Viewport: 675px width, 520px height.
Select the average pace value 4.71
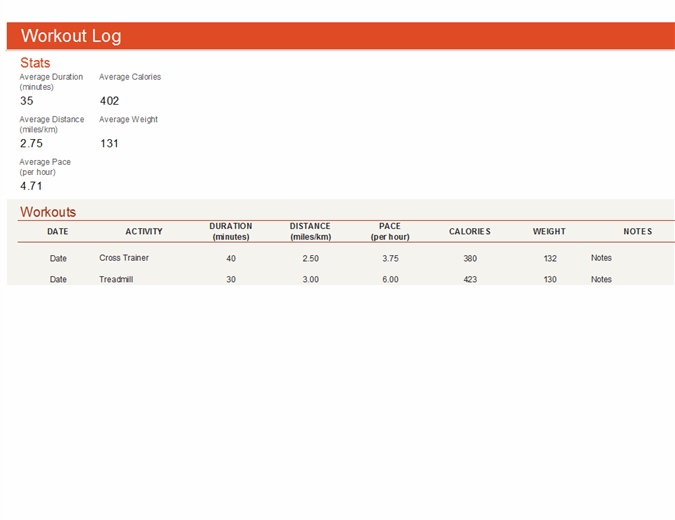click(x=31, y=186)
